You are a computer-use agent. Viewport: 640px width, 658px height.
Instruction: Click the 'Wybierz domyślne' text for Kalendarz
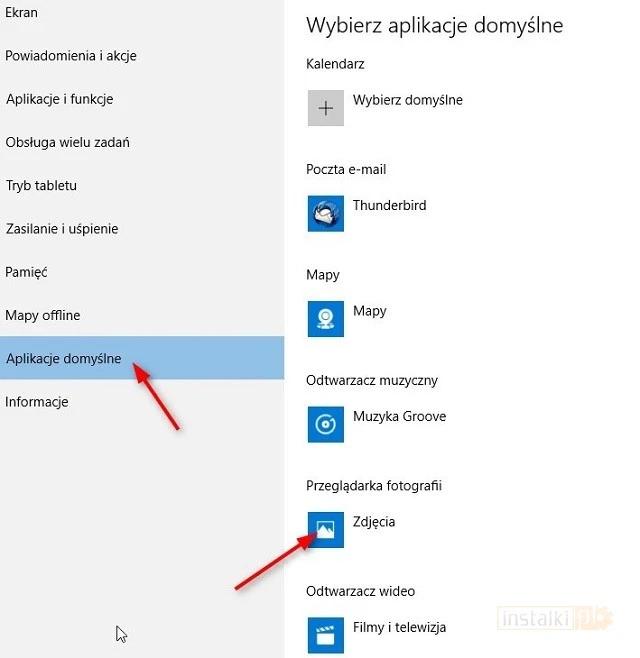point(408,100)
